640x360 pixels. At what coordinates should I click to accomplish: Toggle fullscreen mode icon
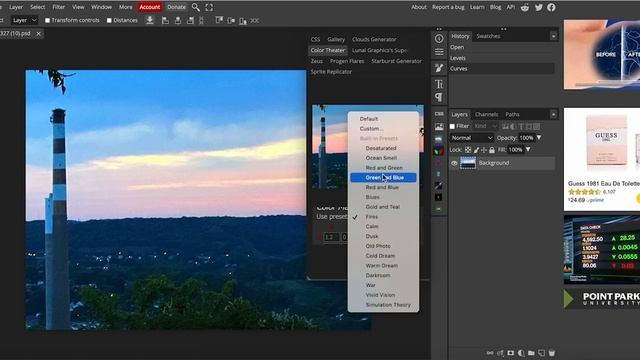209,7
